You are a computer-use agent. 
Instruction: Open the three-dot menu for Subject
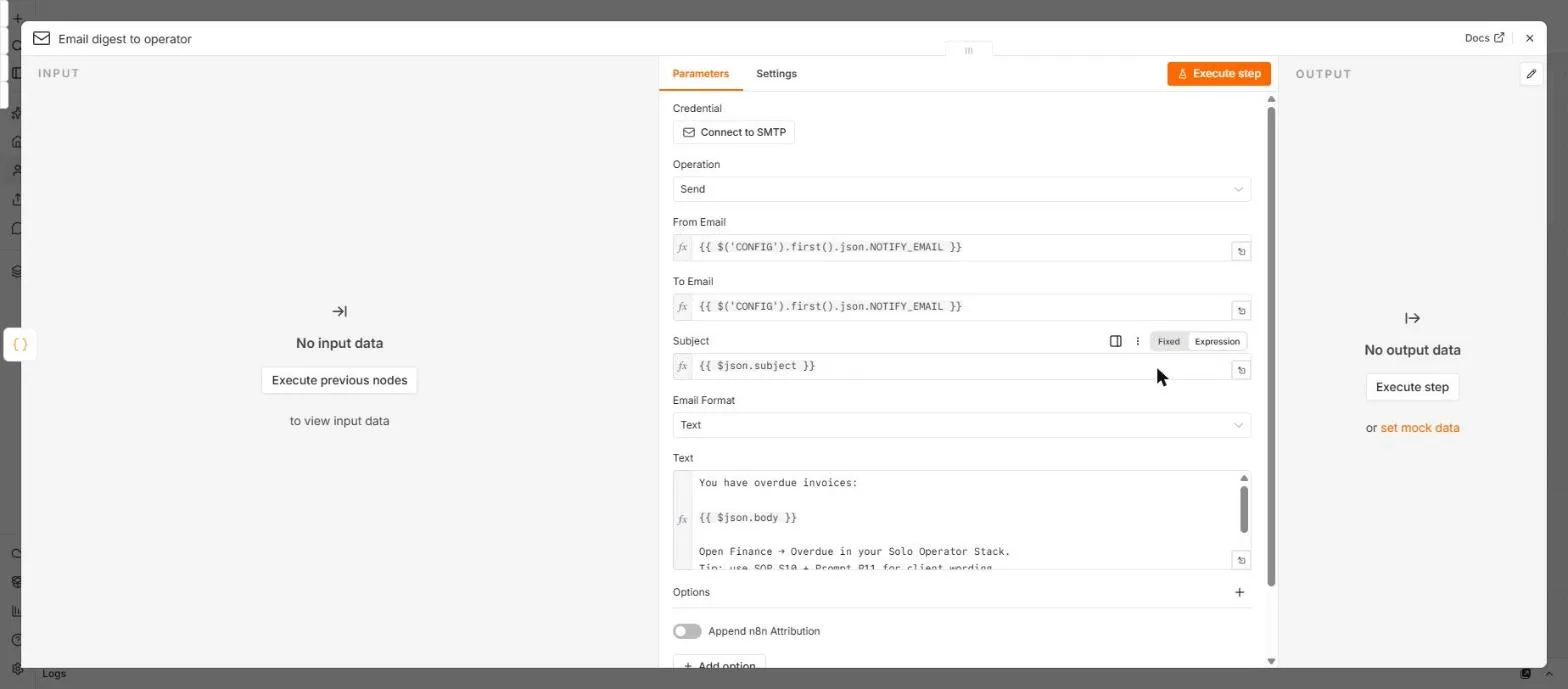pyautogui.click(x=1137, y=341)
